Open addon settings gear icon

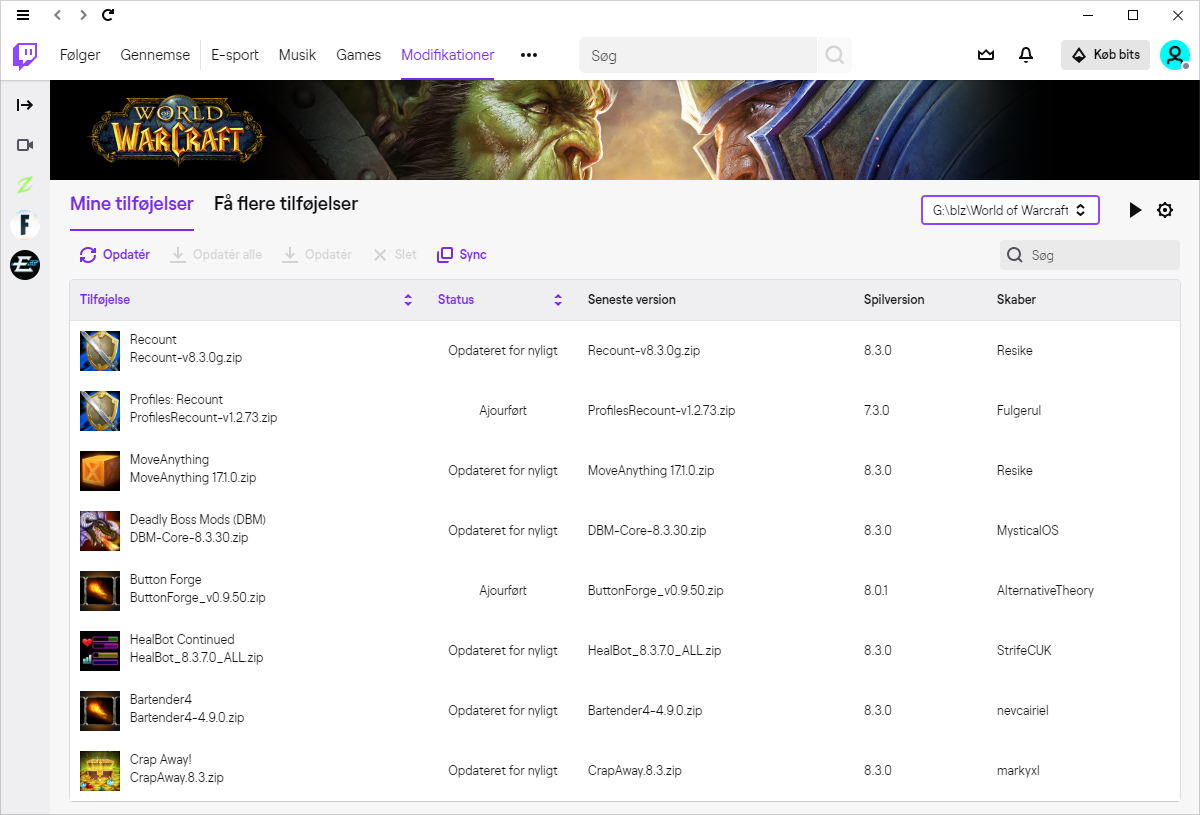(x=1165, y=210)
